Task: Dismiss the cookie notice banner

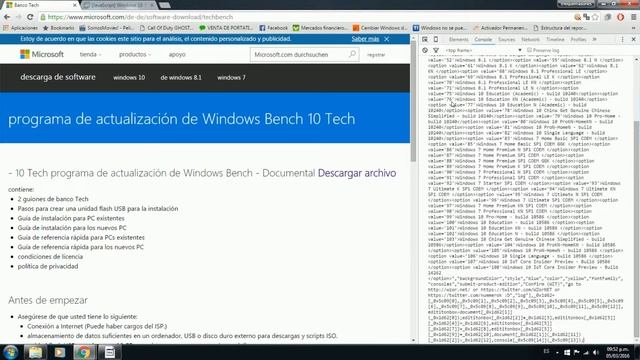Action: click(x=387, y=39)
